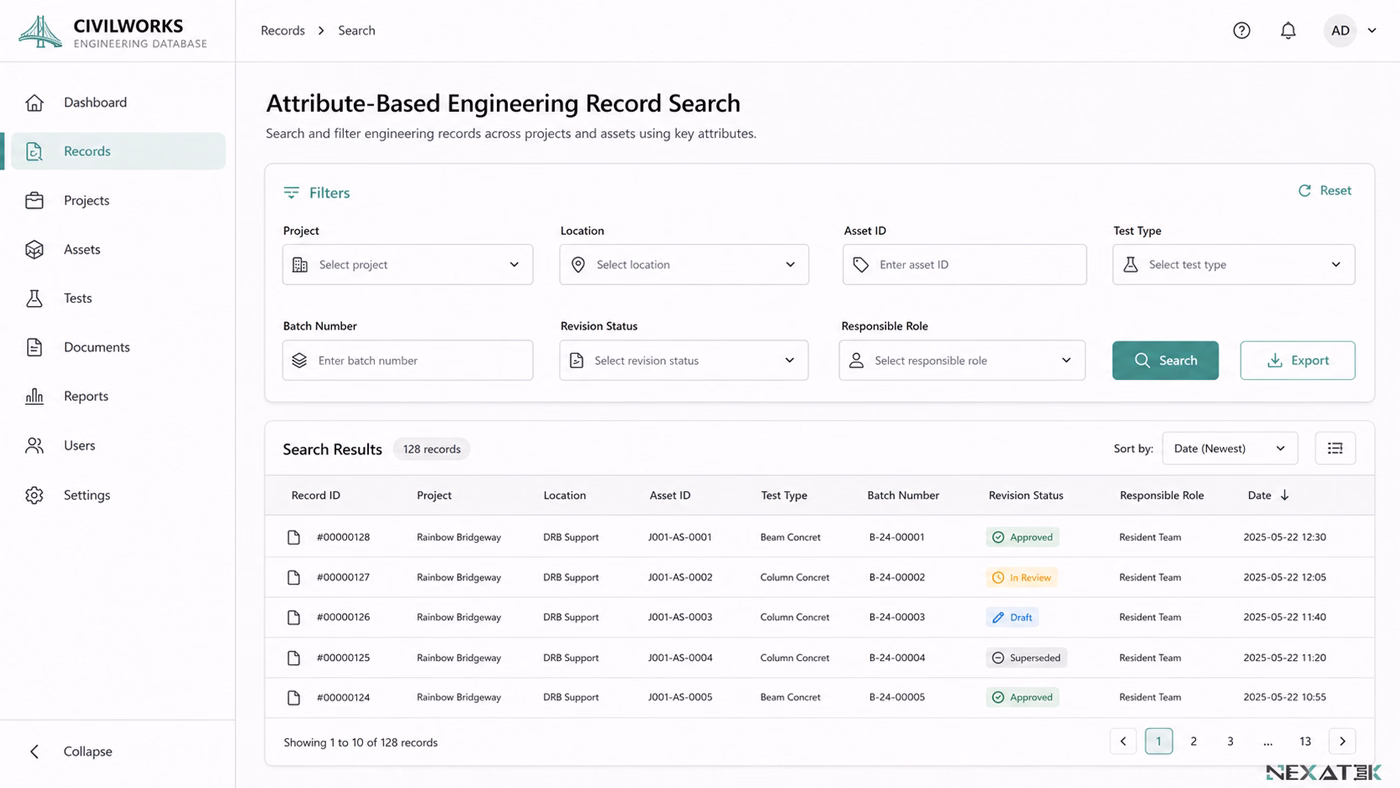Select Assets in the sidebar
This screenshot has width=1400, height=788.
[118, 249]
